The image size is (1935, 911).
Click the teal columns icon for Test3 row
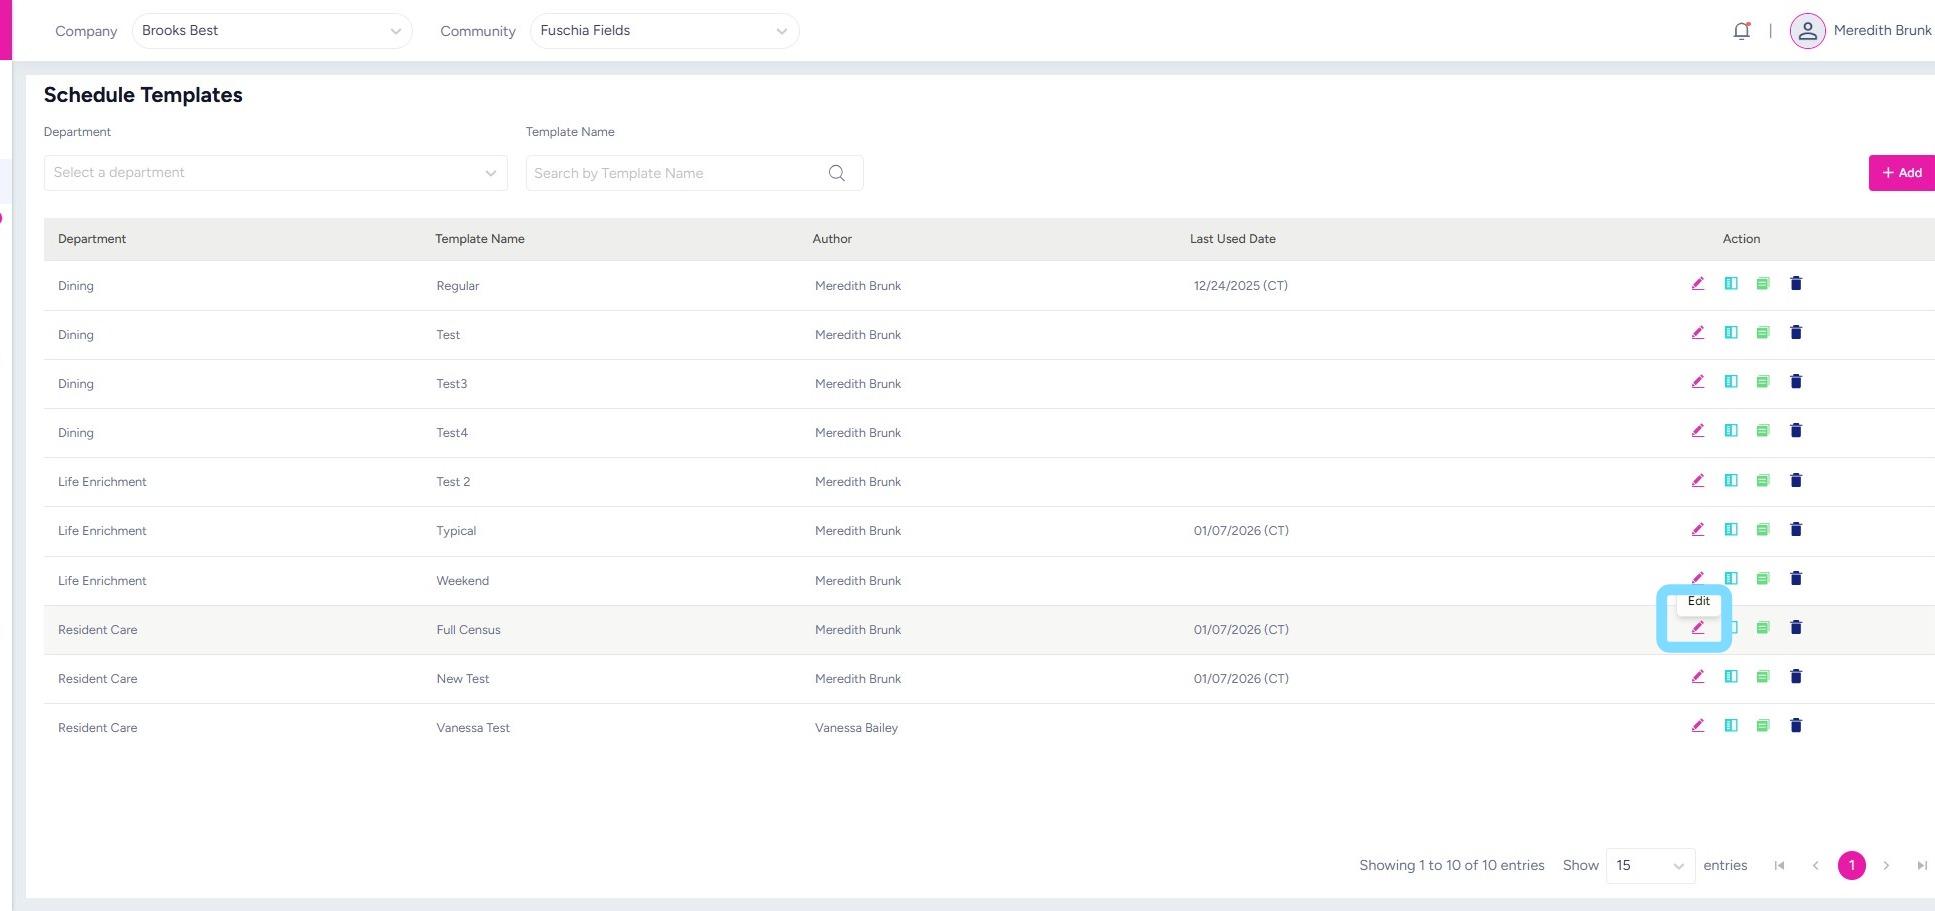point(1730,382)
